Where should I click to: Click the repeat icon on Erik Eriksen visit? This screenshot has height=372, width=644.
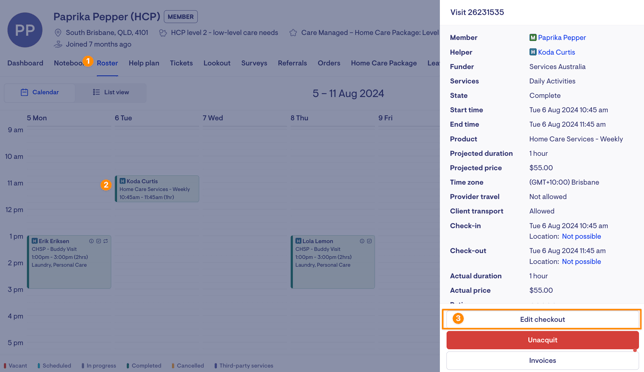[106, 241]
